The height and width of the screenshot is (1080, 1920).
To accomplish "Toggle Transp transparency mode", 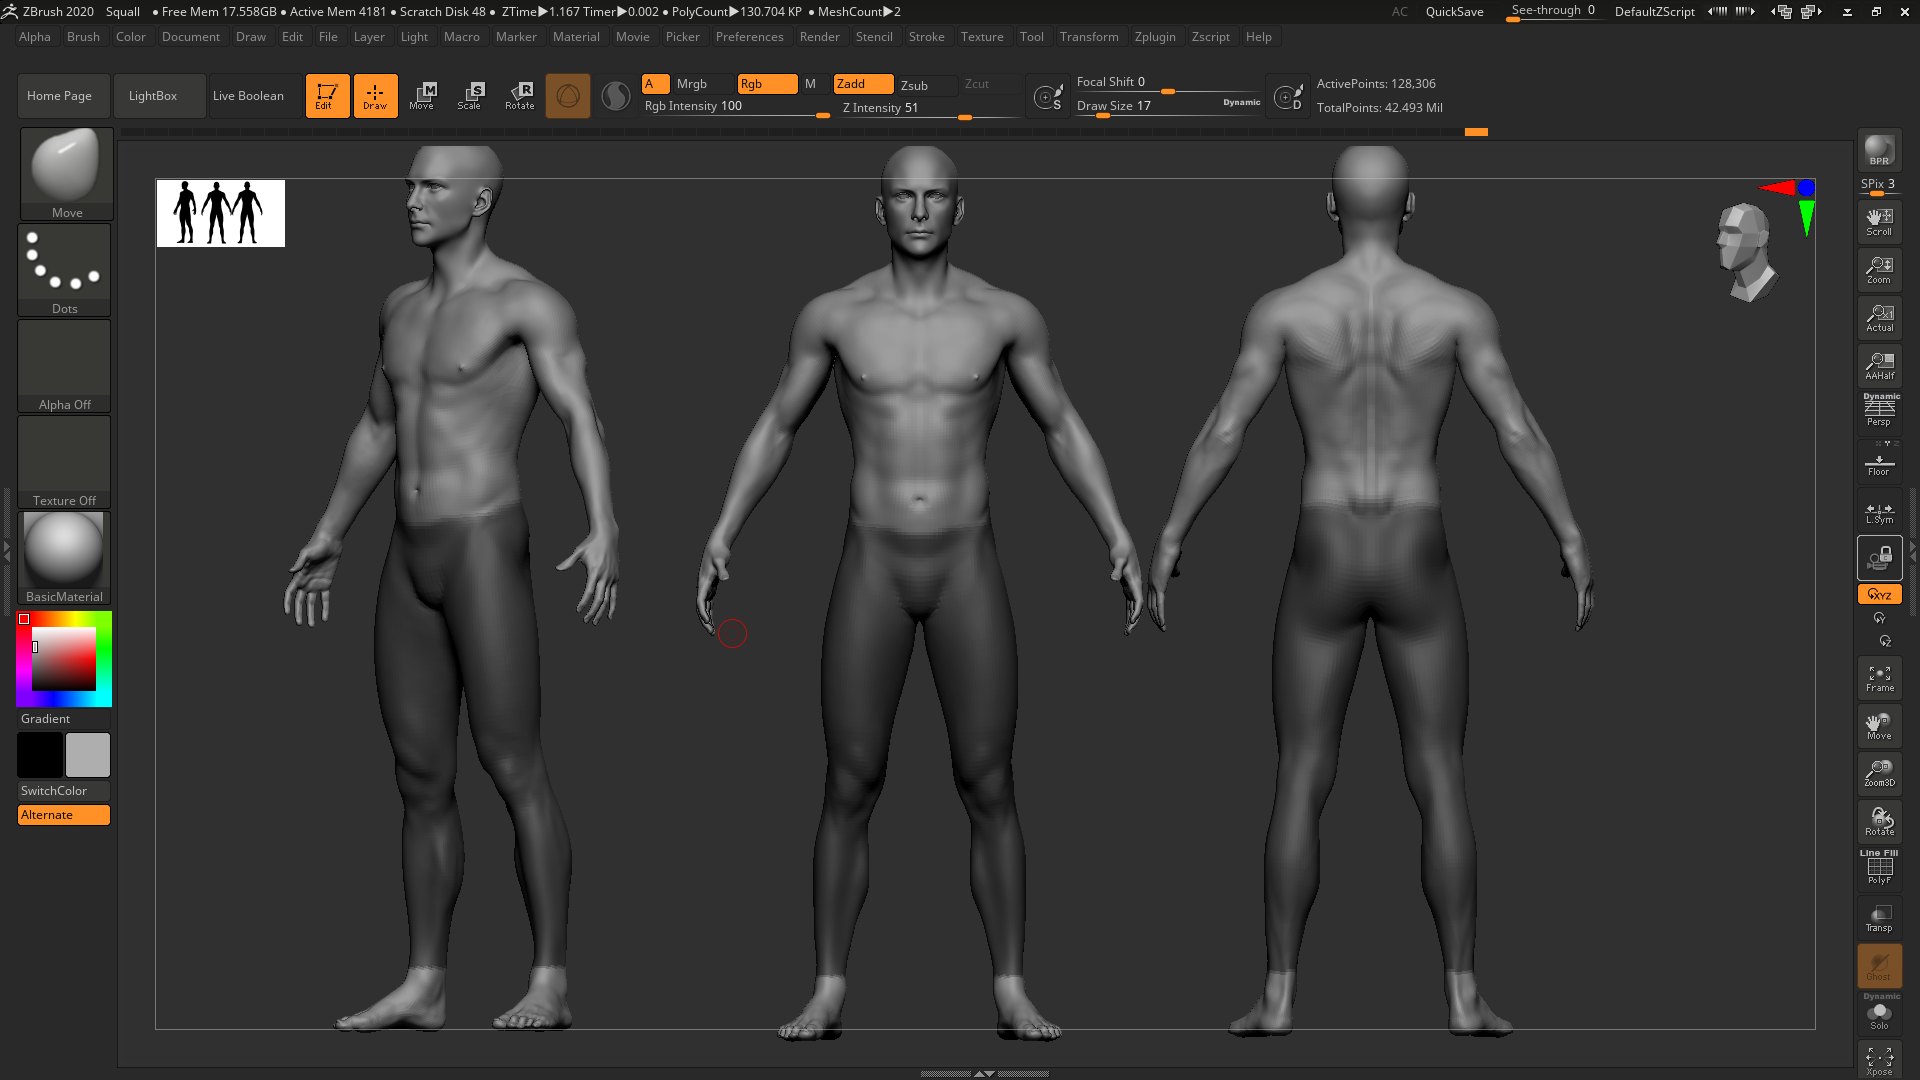I will tap(1879, 917).
